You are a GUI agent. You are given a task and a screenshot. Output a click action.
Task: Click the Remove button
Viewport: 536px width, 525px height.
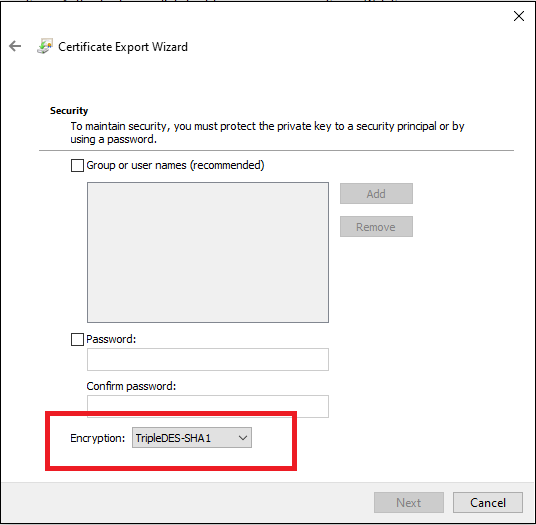(376, 227)
